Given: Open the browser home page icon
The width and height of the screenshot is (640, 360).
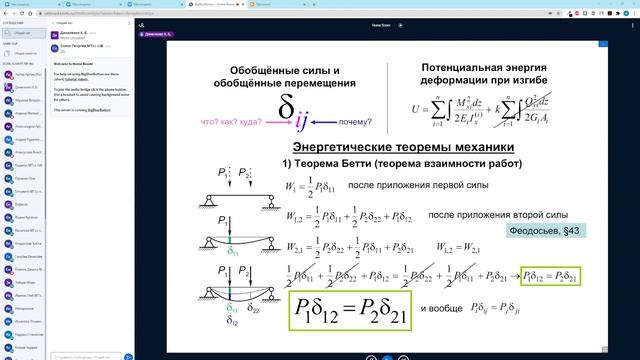Looking at the screenshot, I should pos(30,13).
